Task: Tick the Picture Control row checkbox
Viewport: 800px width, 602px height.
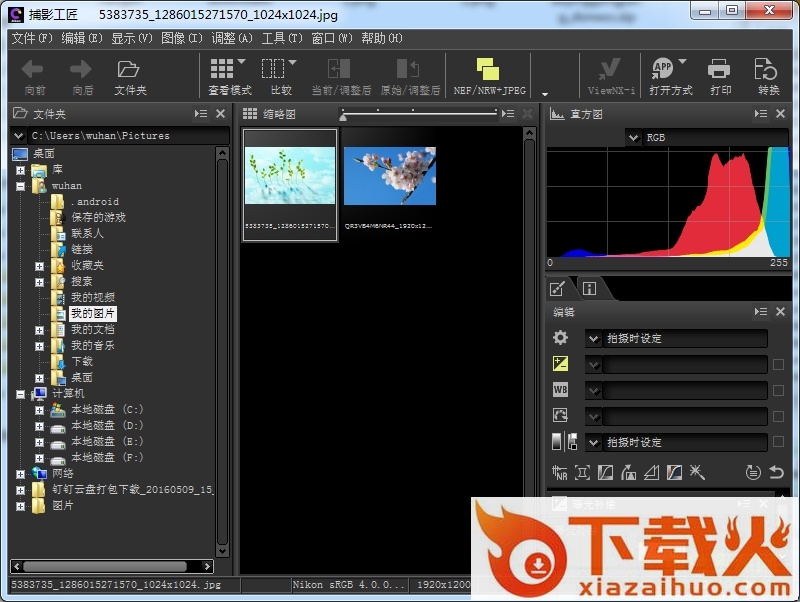Action: pyautogui.click(x=779, y=416)
